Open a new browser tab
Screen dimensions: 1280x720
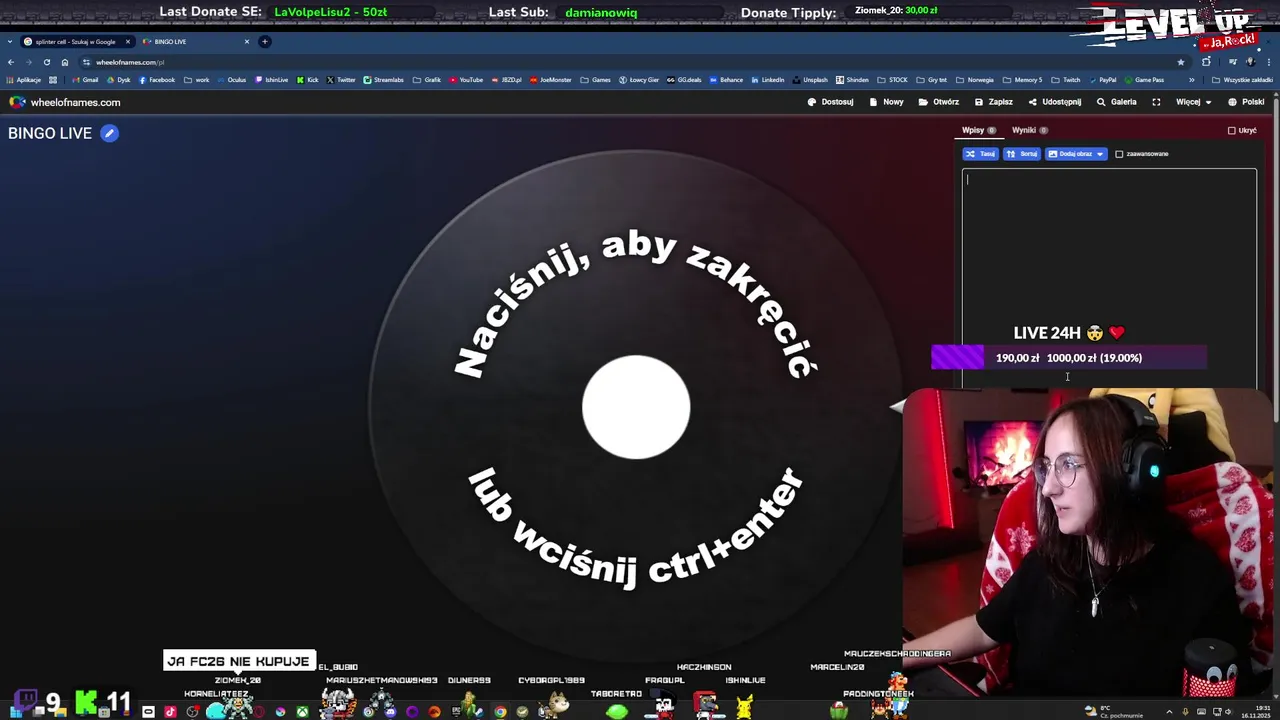click(x=265, y=41)
